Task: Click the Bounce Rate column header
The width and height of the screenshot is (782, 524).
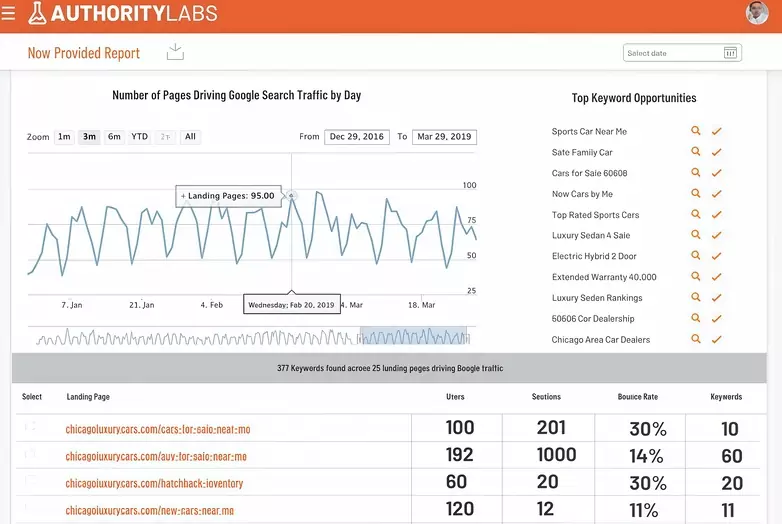Action: click(x=637, y=397)
